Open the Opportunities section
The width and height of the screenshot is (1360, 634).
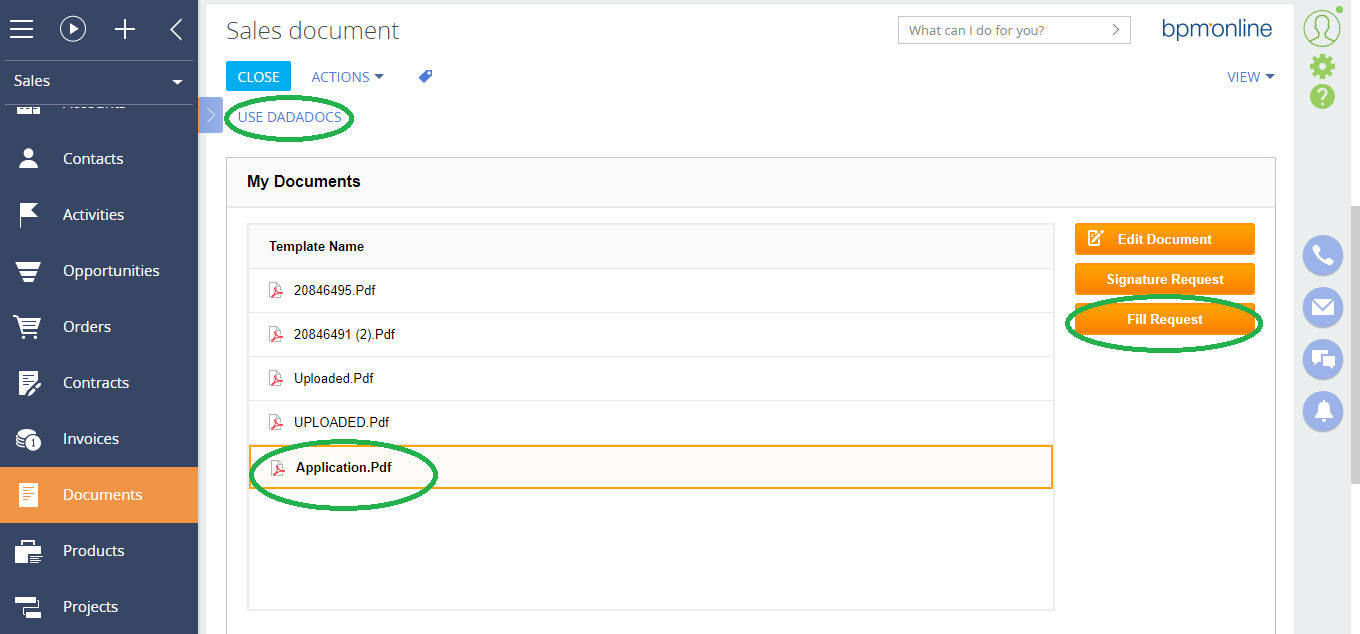click(x=99, y=271)
